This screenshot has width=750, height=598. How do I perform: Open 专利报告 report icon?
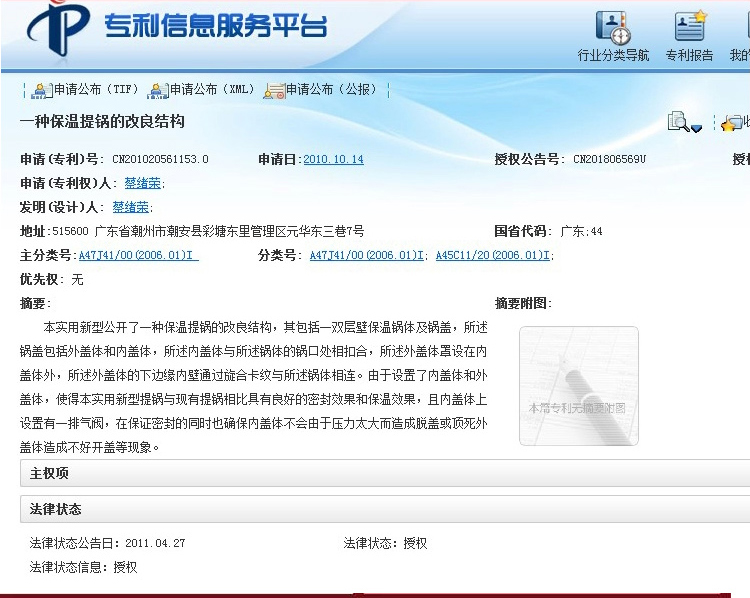click(x=689, y=37)
